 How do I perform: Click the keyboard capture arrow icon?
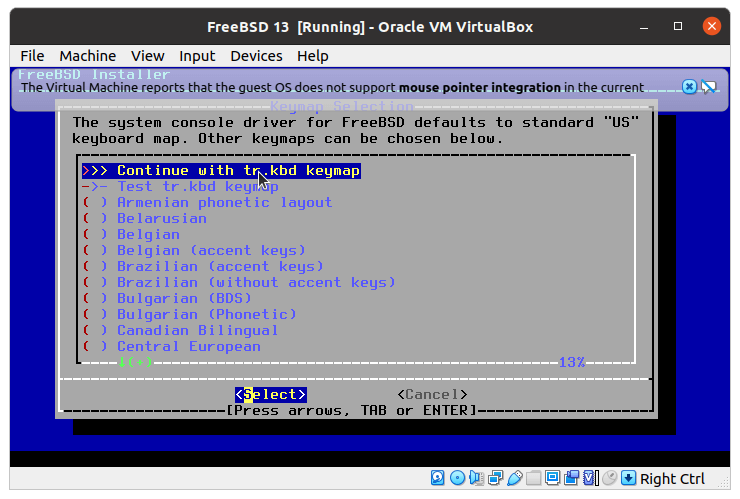click(x=629, y=478)
